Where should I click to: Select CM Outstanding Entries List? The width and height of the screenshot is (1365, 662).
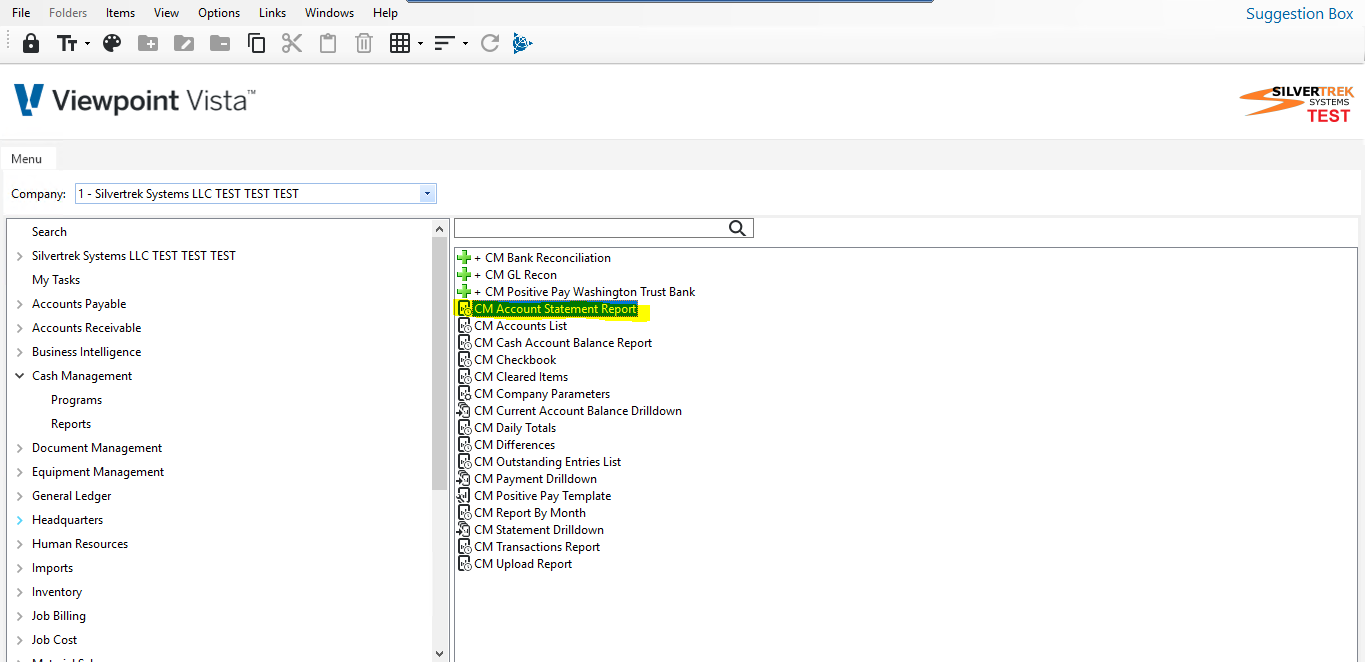coord(547,462)
